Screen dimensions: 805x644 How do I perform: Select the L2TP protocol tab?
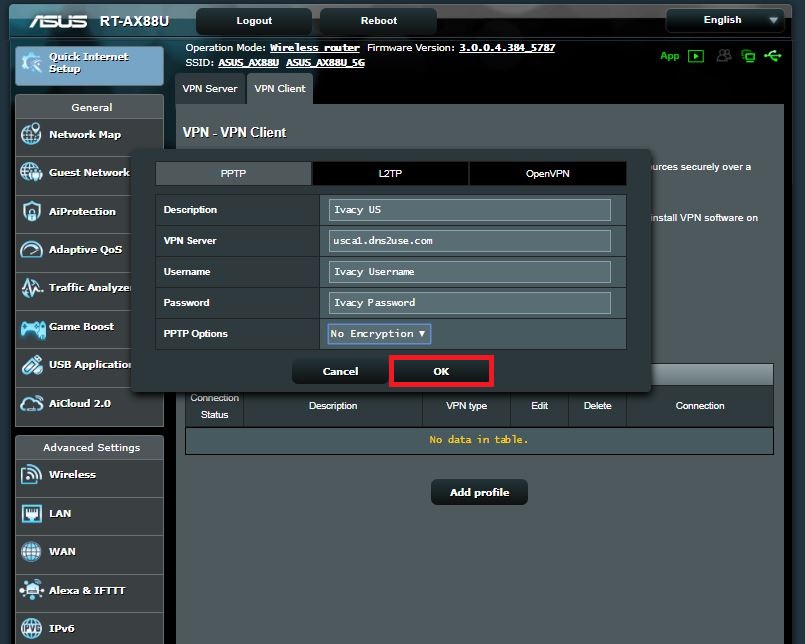(x=389, y=172)
